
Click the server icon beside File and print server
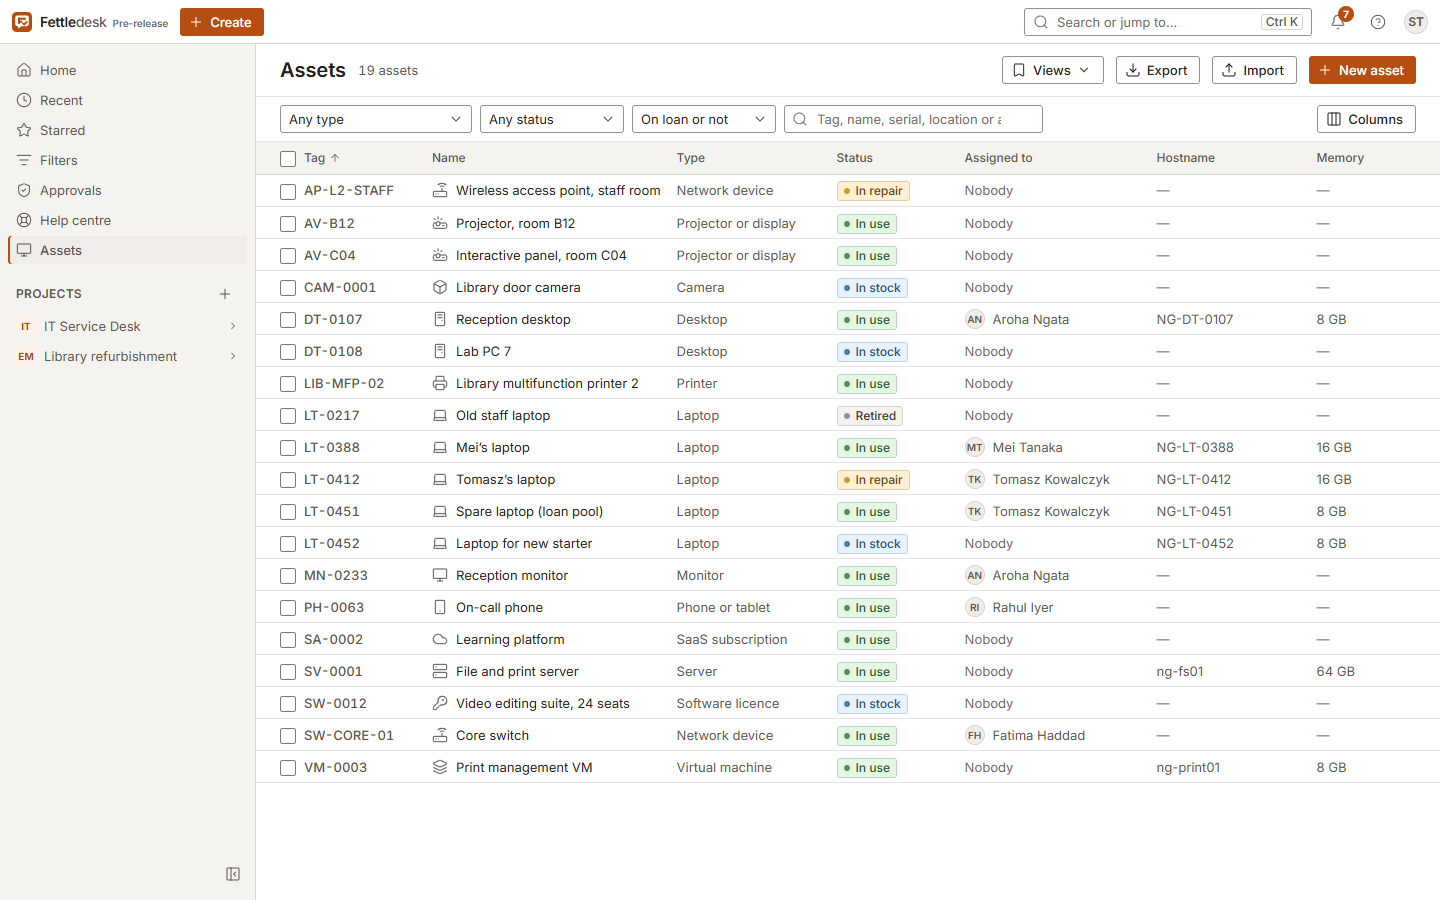[440, 671]
